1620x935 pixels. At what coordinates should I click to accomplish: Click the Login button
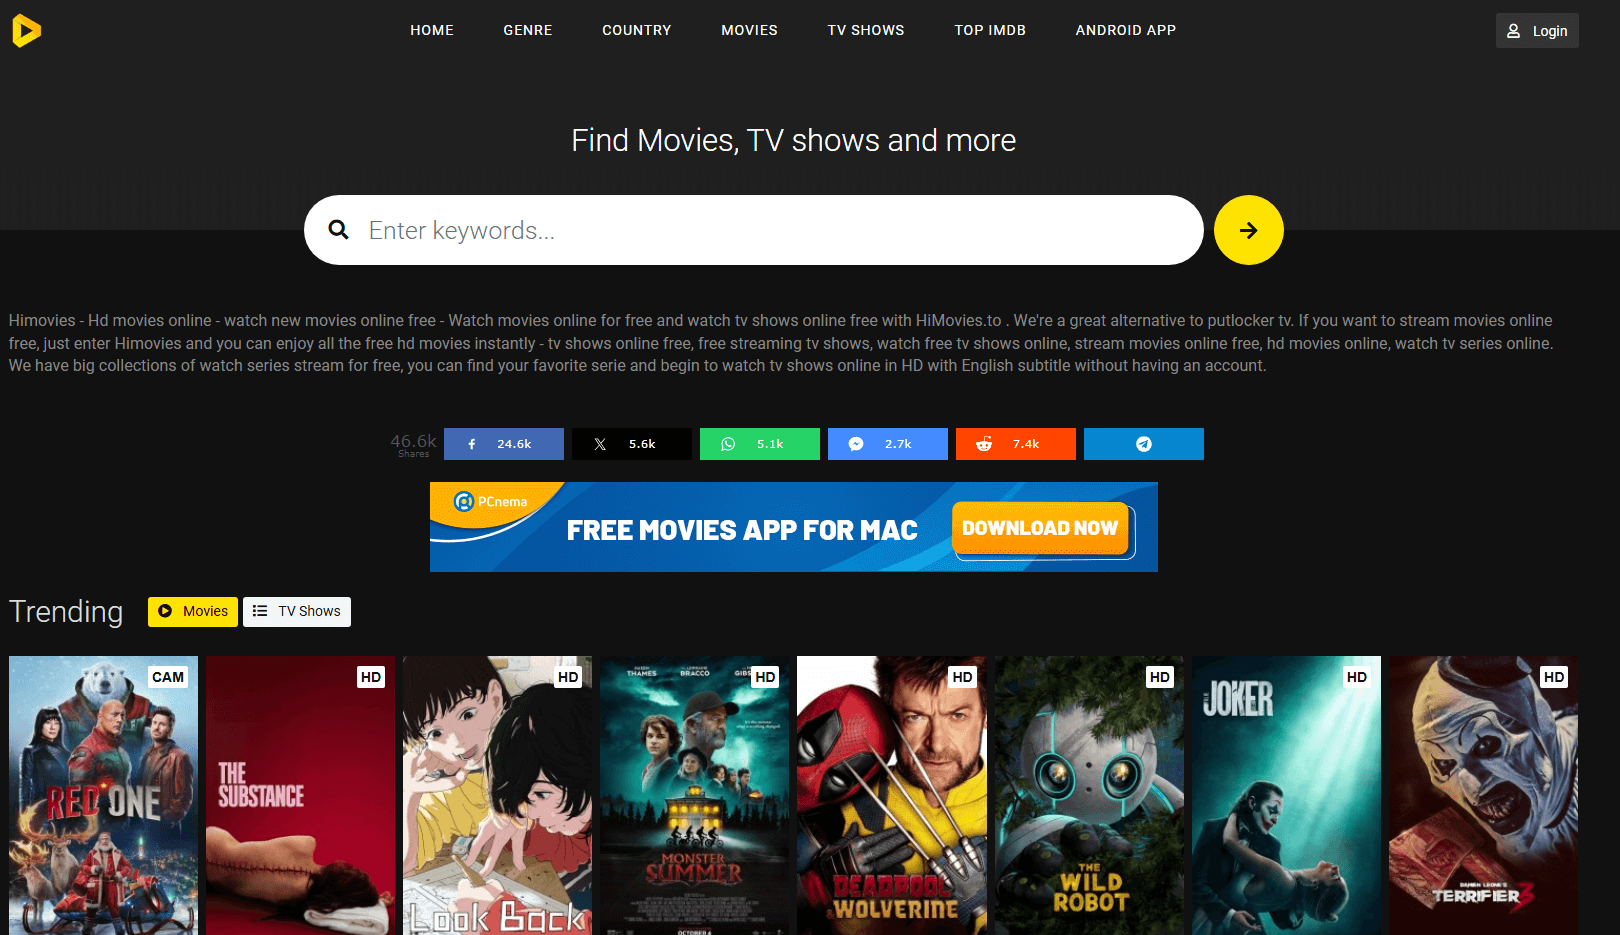point(1537,31)
